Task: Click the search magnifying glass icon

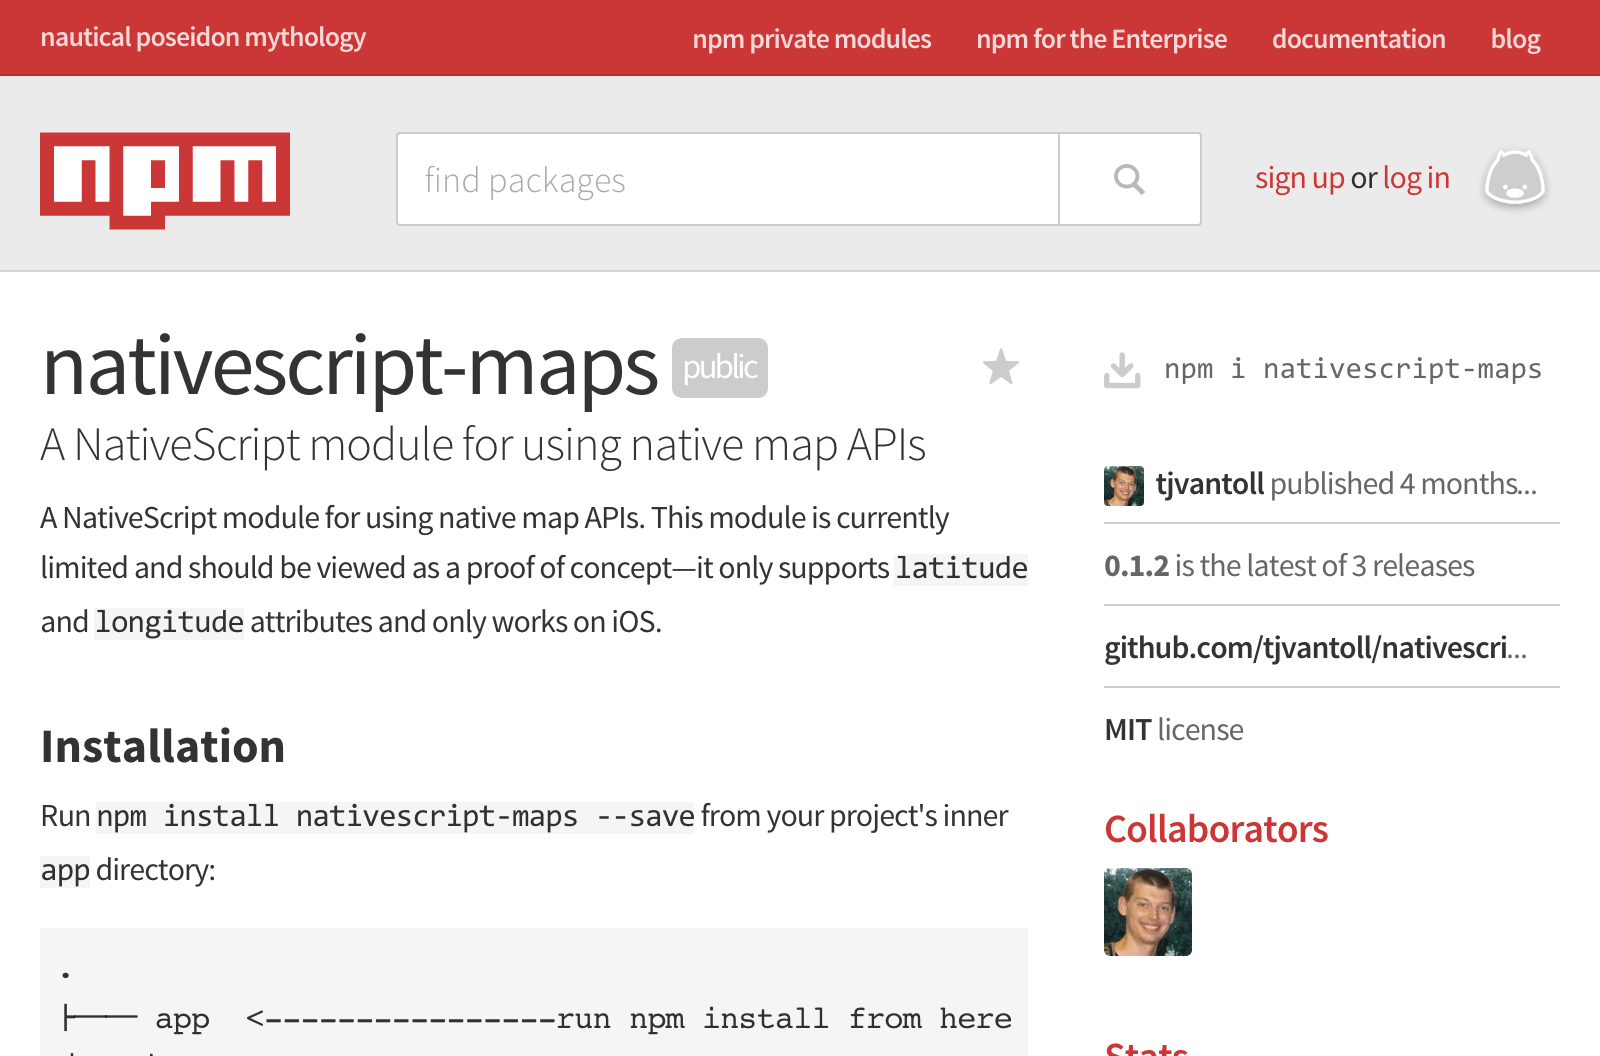Action: pos(1130,180)
